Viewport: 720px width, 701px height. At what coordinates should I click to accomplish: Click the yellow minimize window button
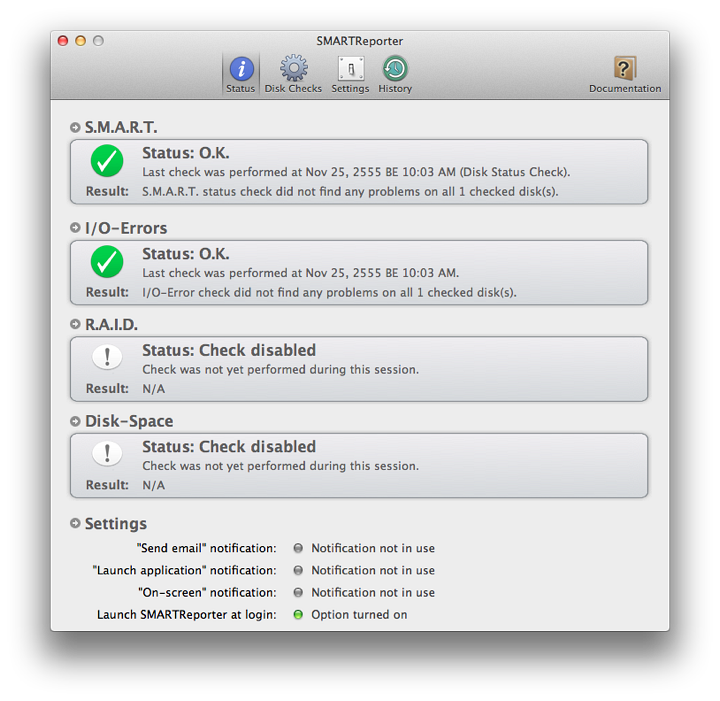80,41
